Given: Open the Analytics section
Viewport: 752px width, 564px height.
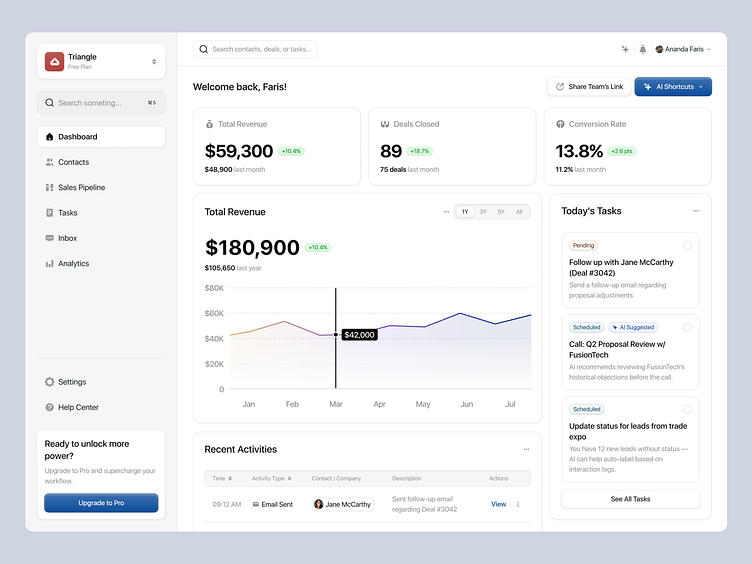Looking at the screenshot, I should click(73, 264).
